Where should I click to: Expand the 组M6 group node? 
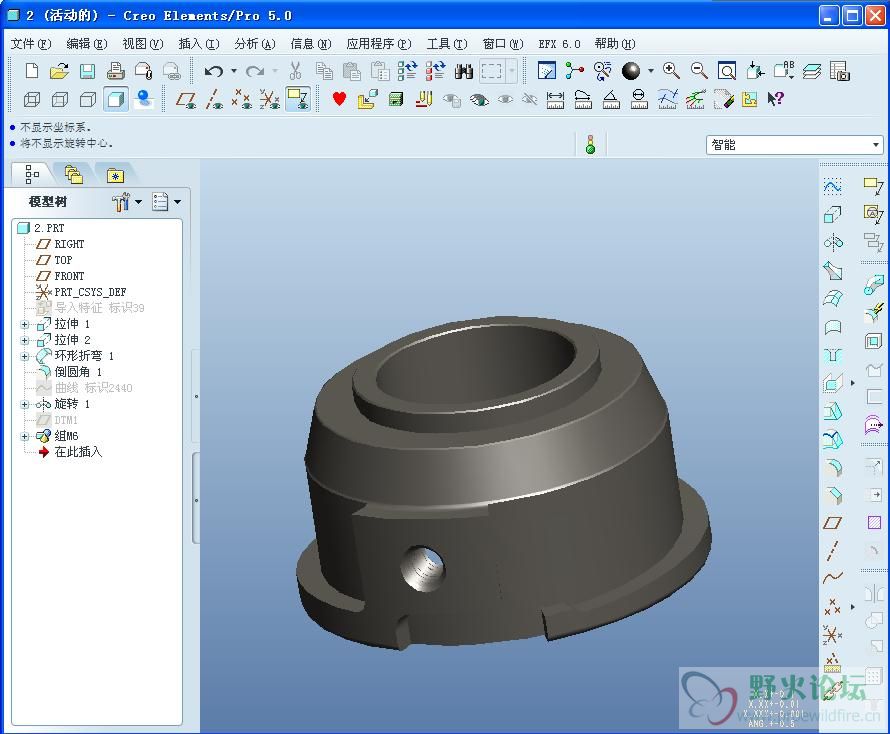coord(24,437)
